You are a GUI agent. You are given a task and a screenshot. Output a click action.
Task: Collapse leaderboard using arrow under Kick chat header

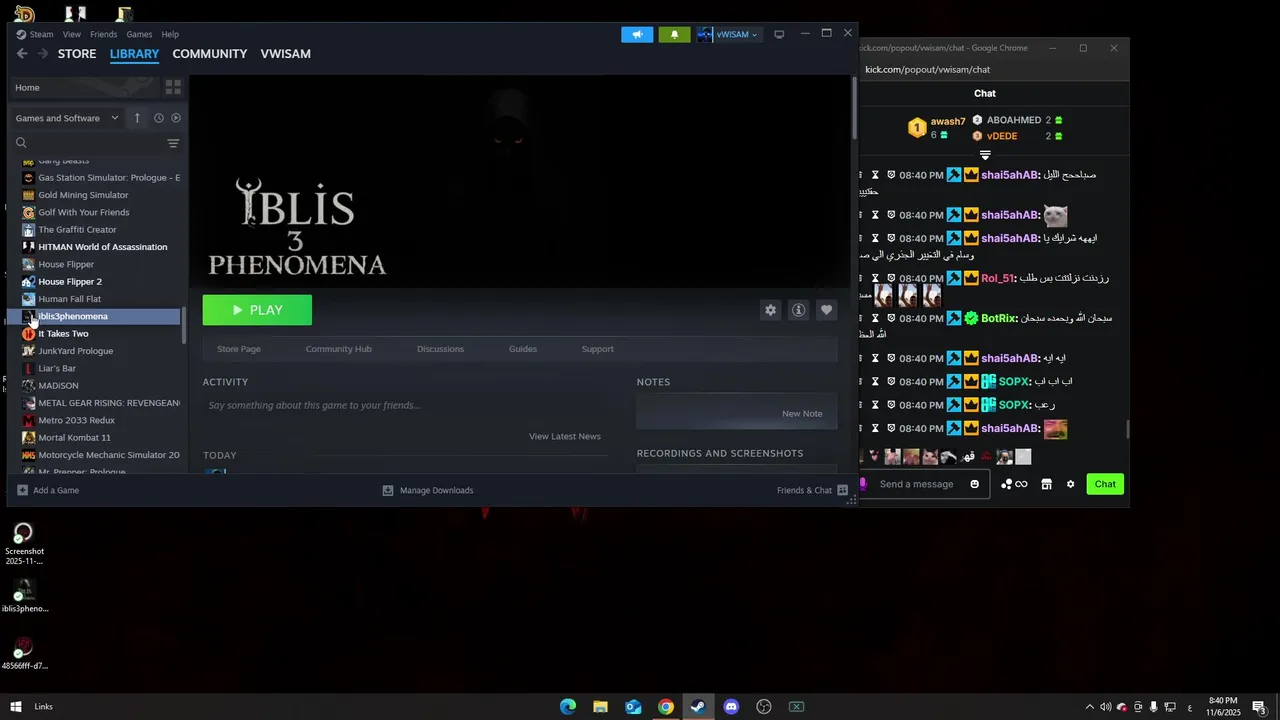tap(985, 155)
